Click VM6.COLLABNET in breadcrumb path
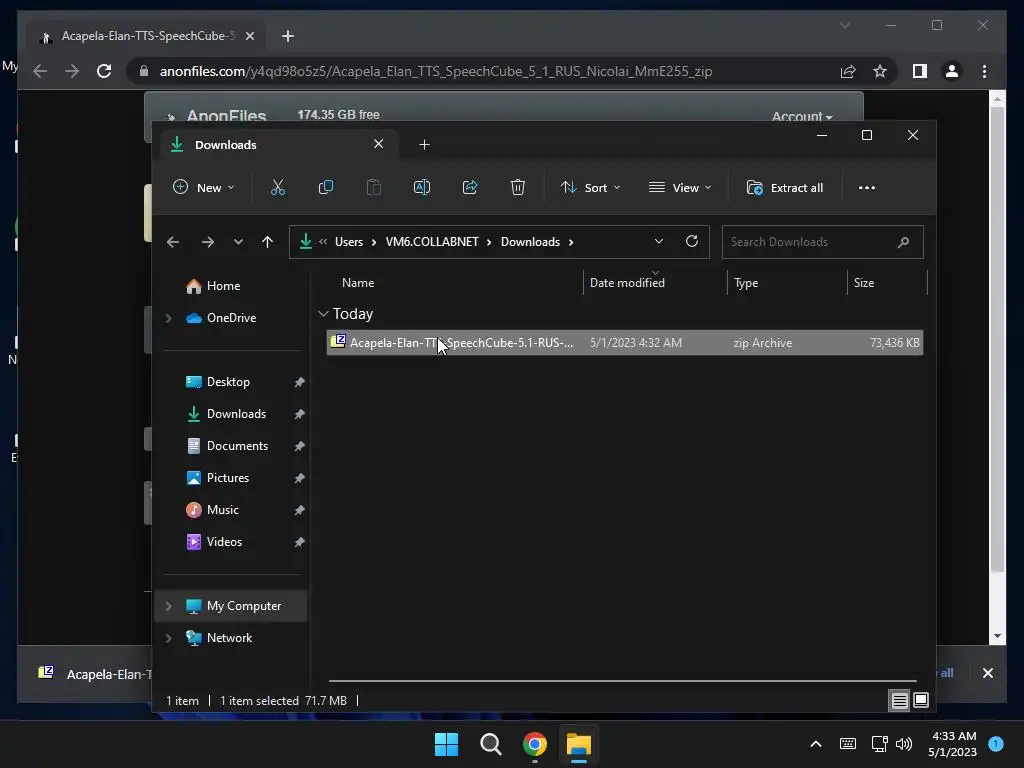1024x768 pixels. [432, 242]
